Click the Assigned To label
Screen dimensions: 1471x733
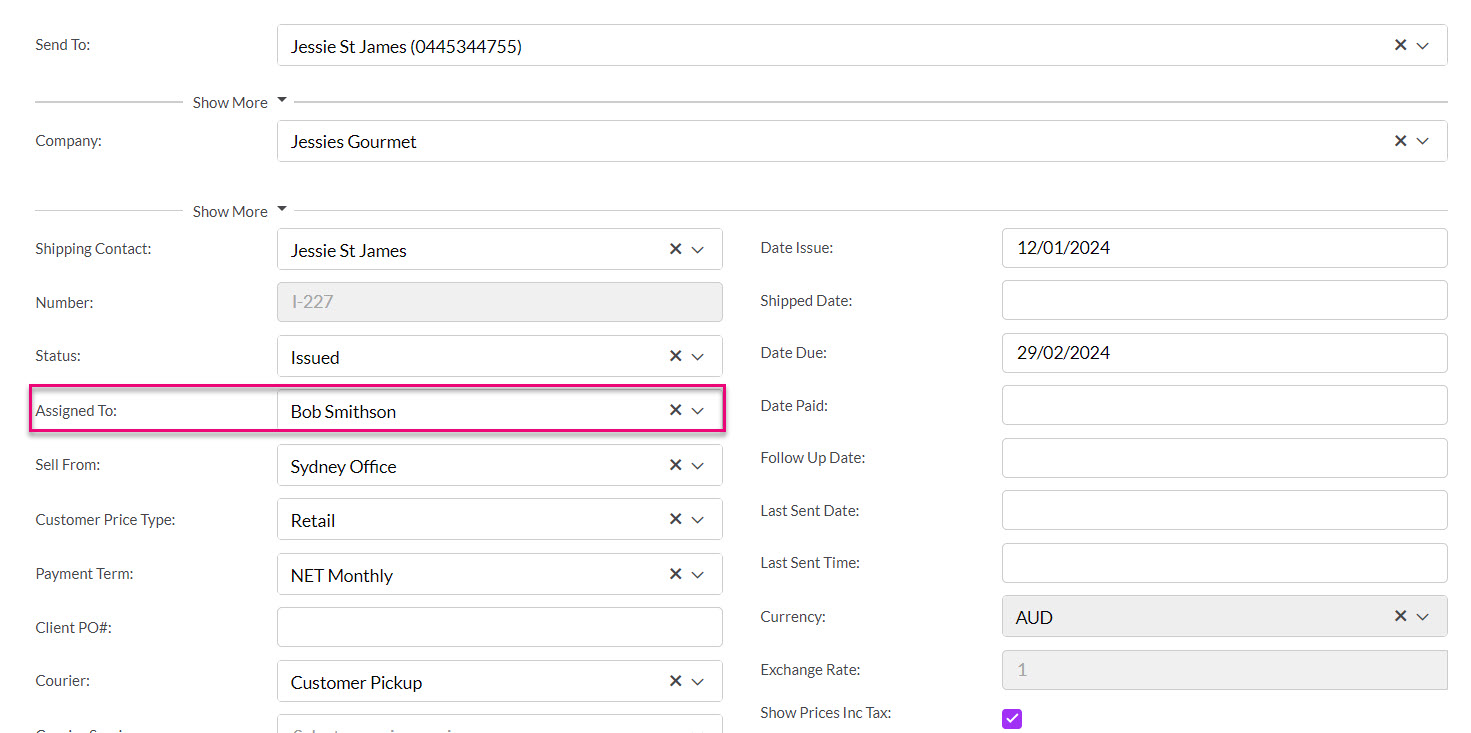tap(76, 410)
